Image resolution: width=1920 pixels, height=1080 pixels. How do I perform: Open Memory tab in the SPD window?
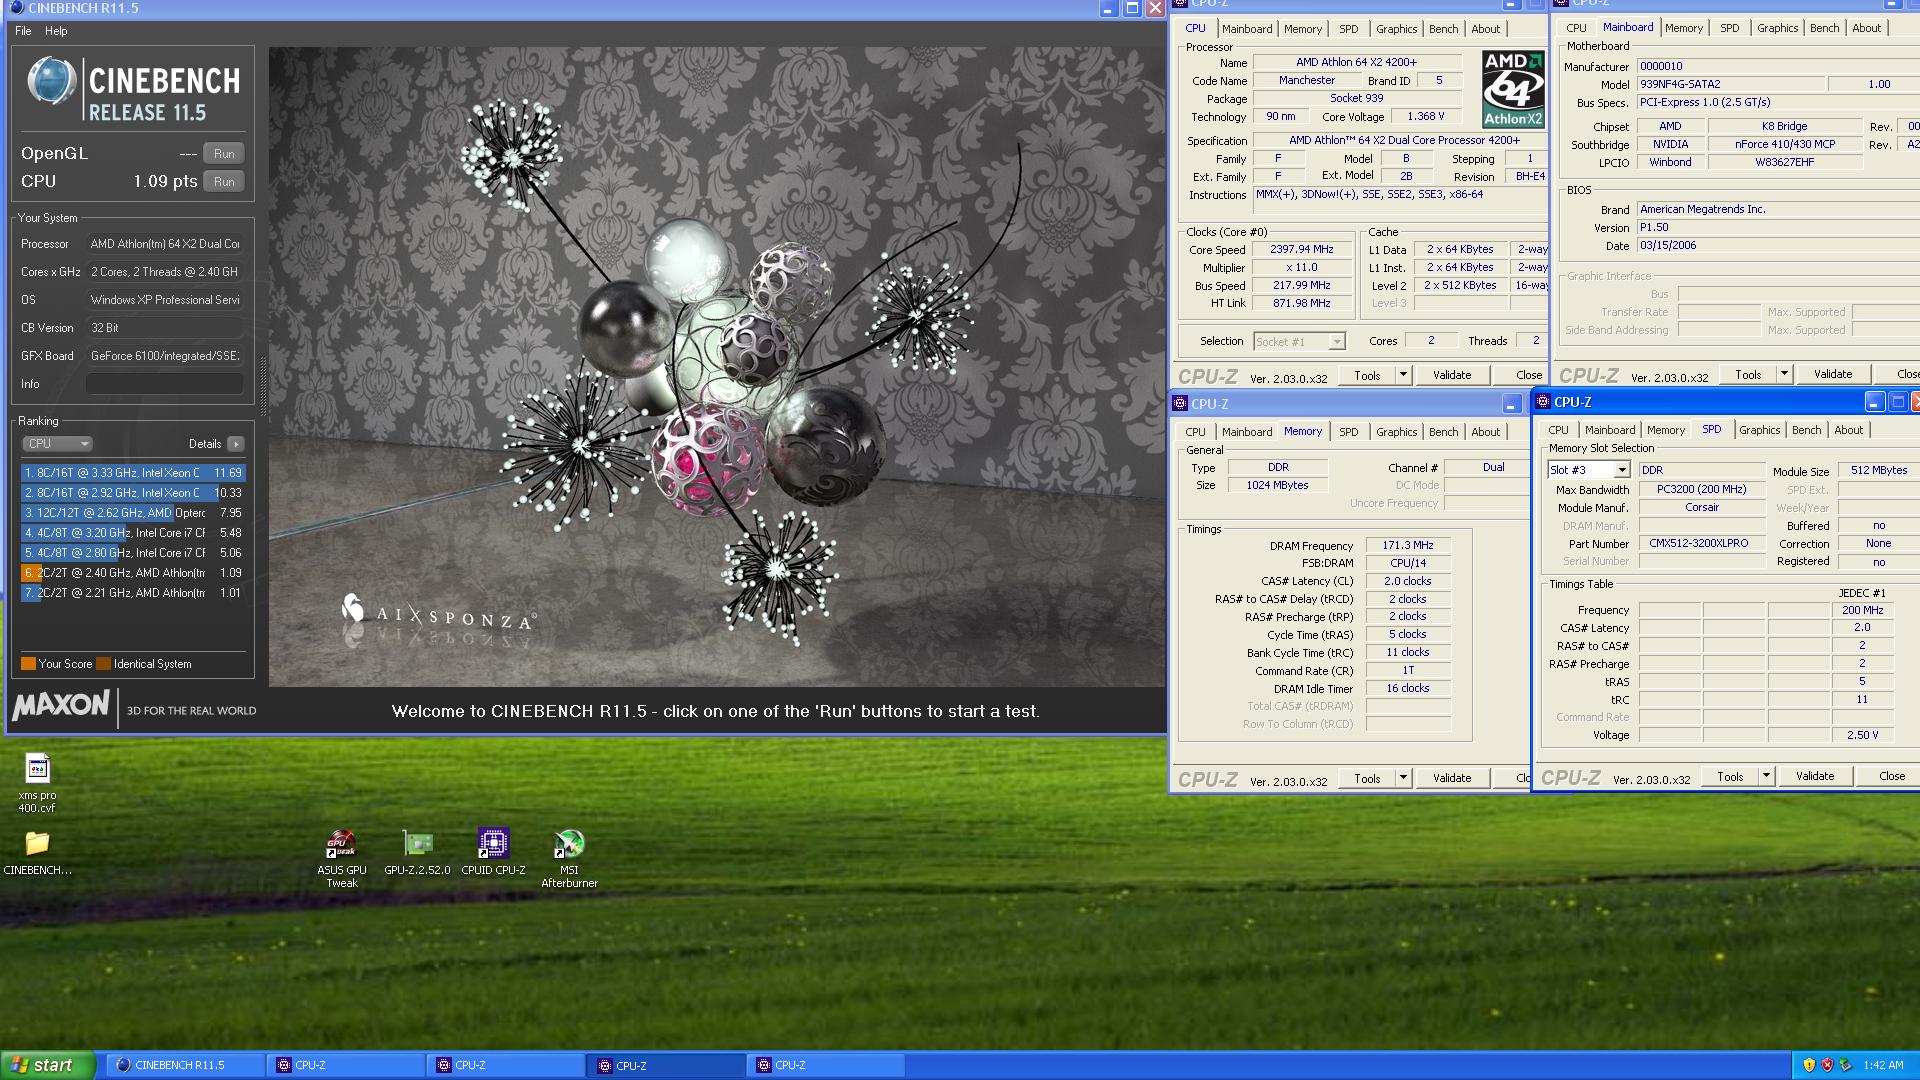click(x=1665, y=430)
